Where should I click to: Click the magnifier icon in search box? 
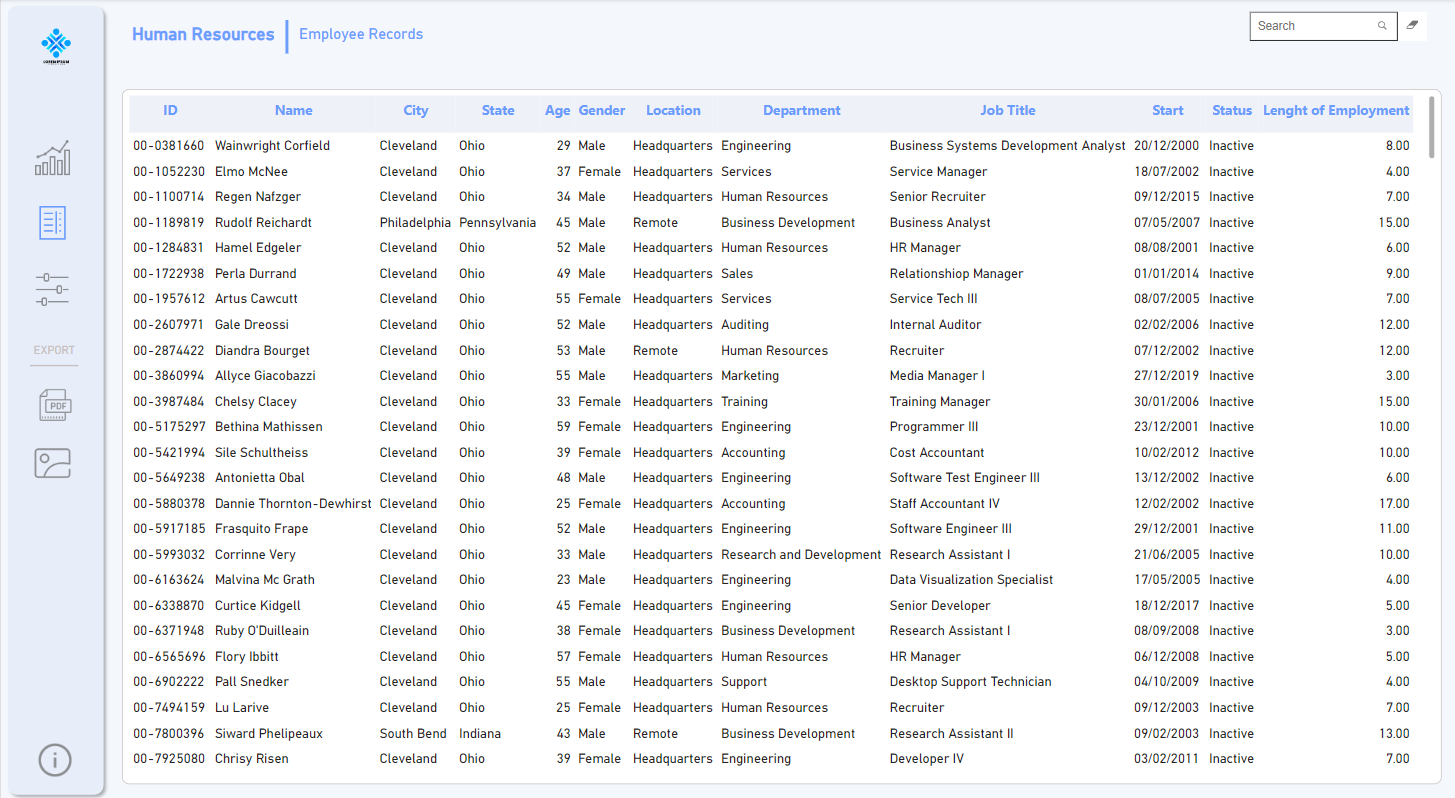tap(1382, 26)
